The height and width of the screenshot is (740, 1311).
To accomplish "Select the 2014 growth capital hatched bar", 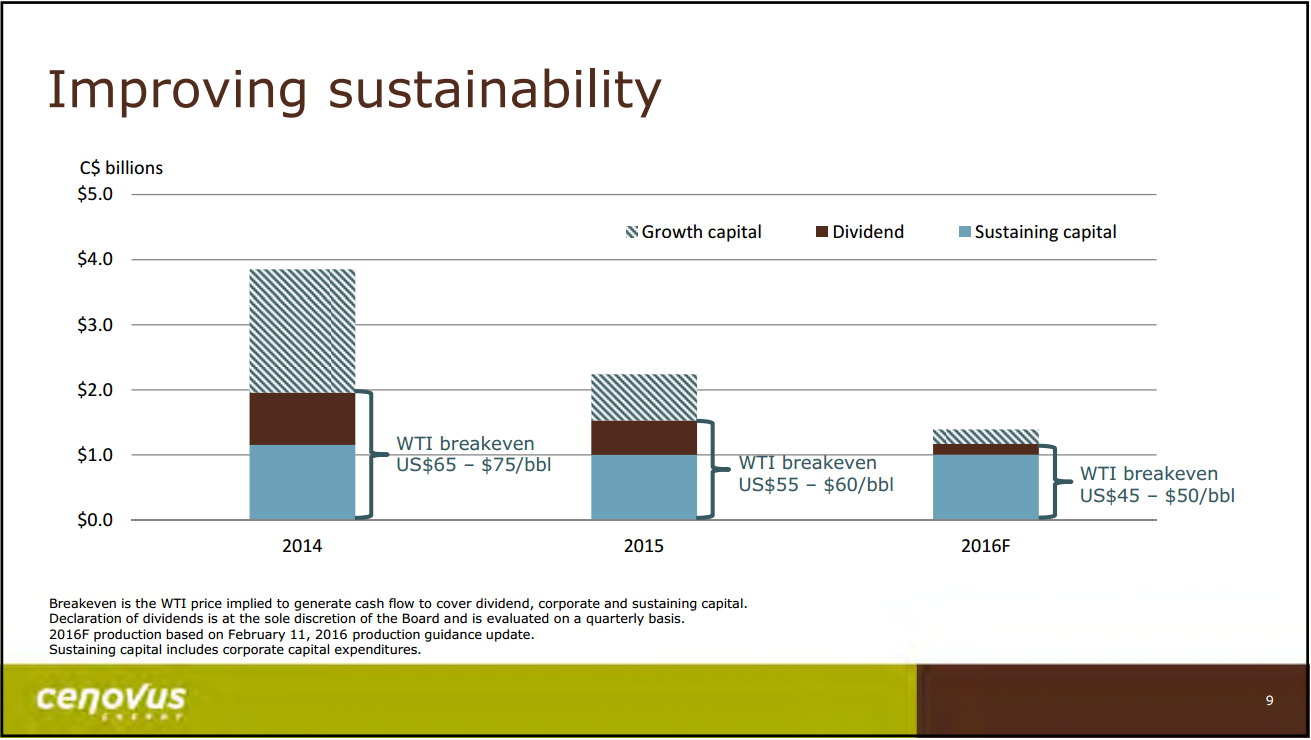I will click(302, 331).
